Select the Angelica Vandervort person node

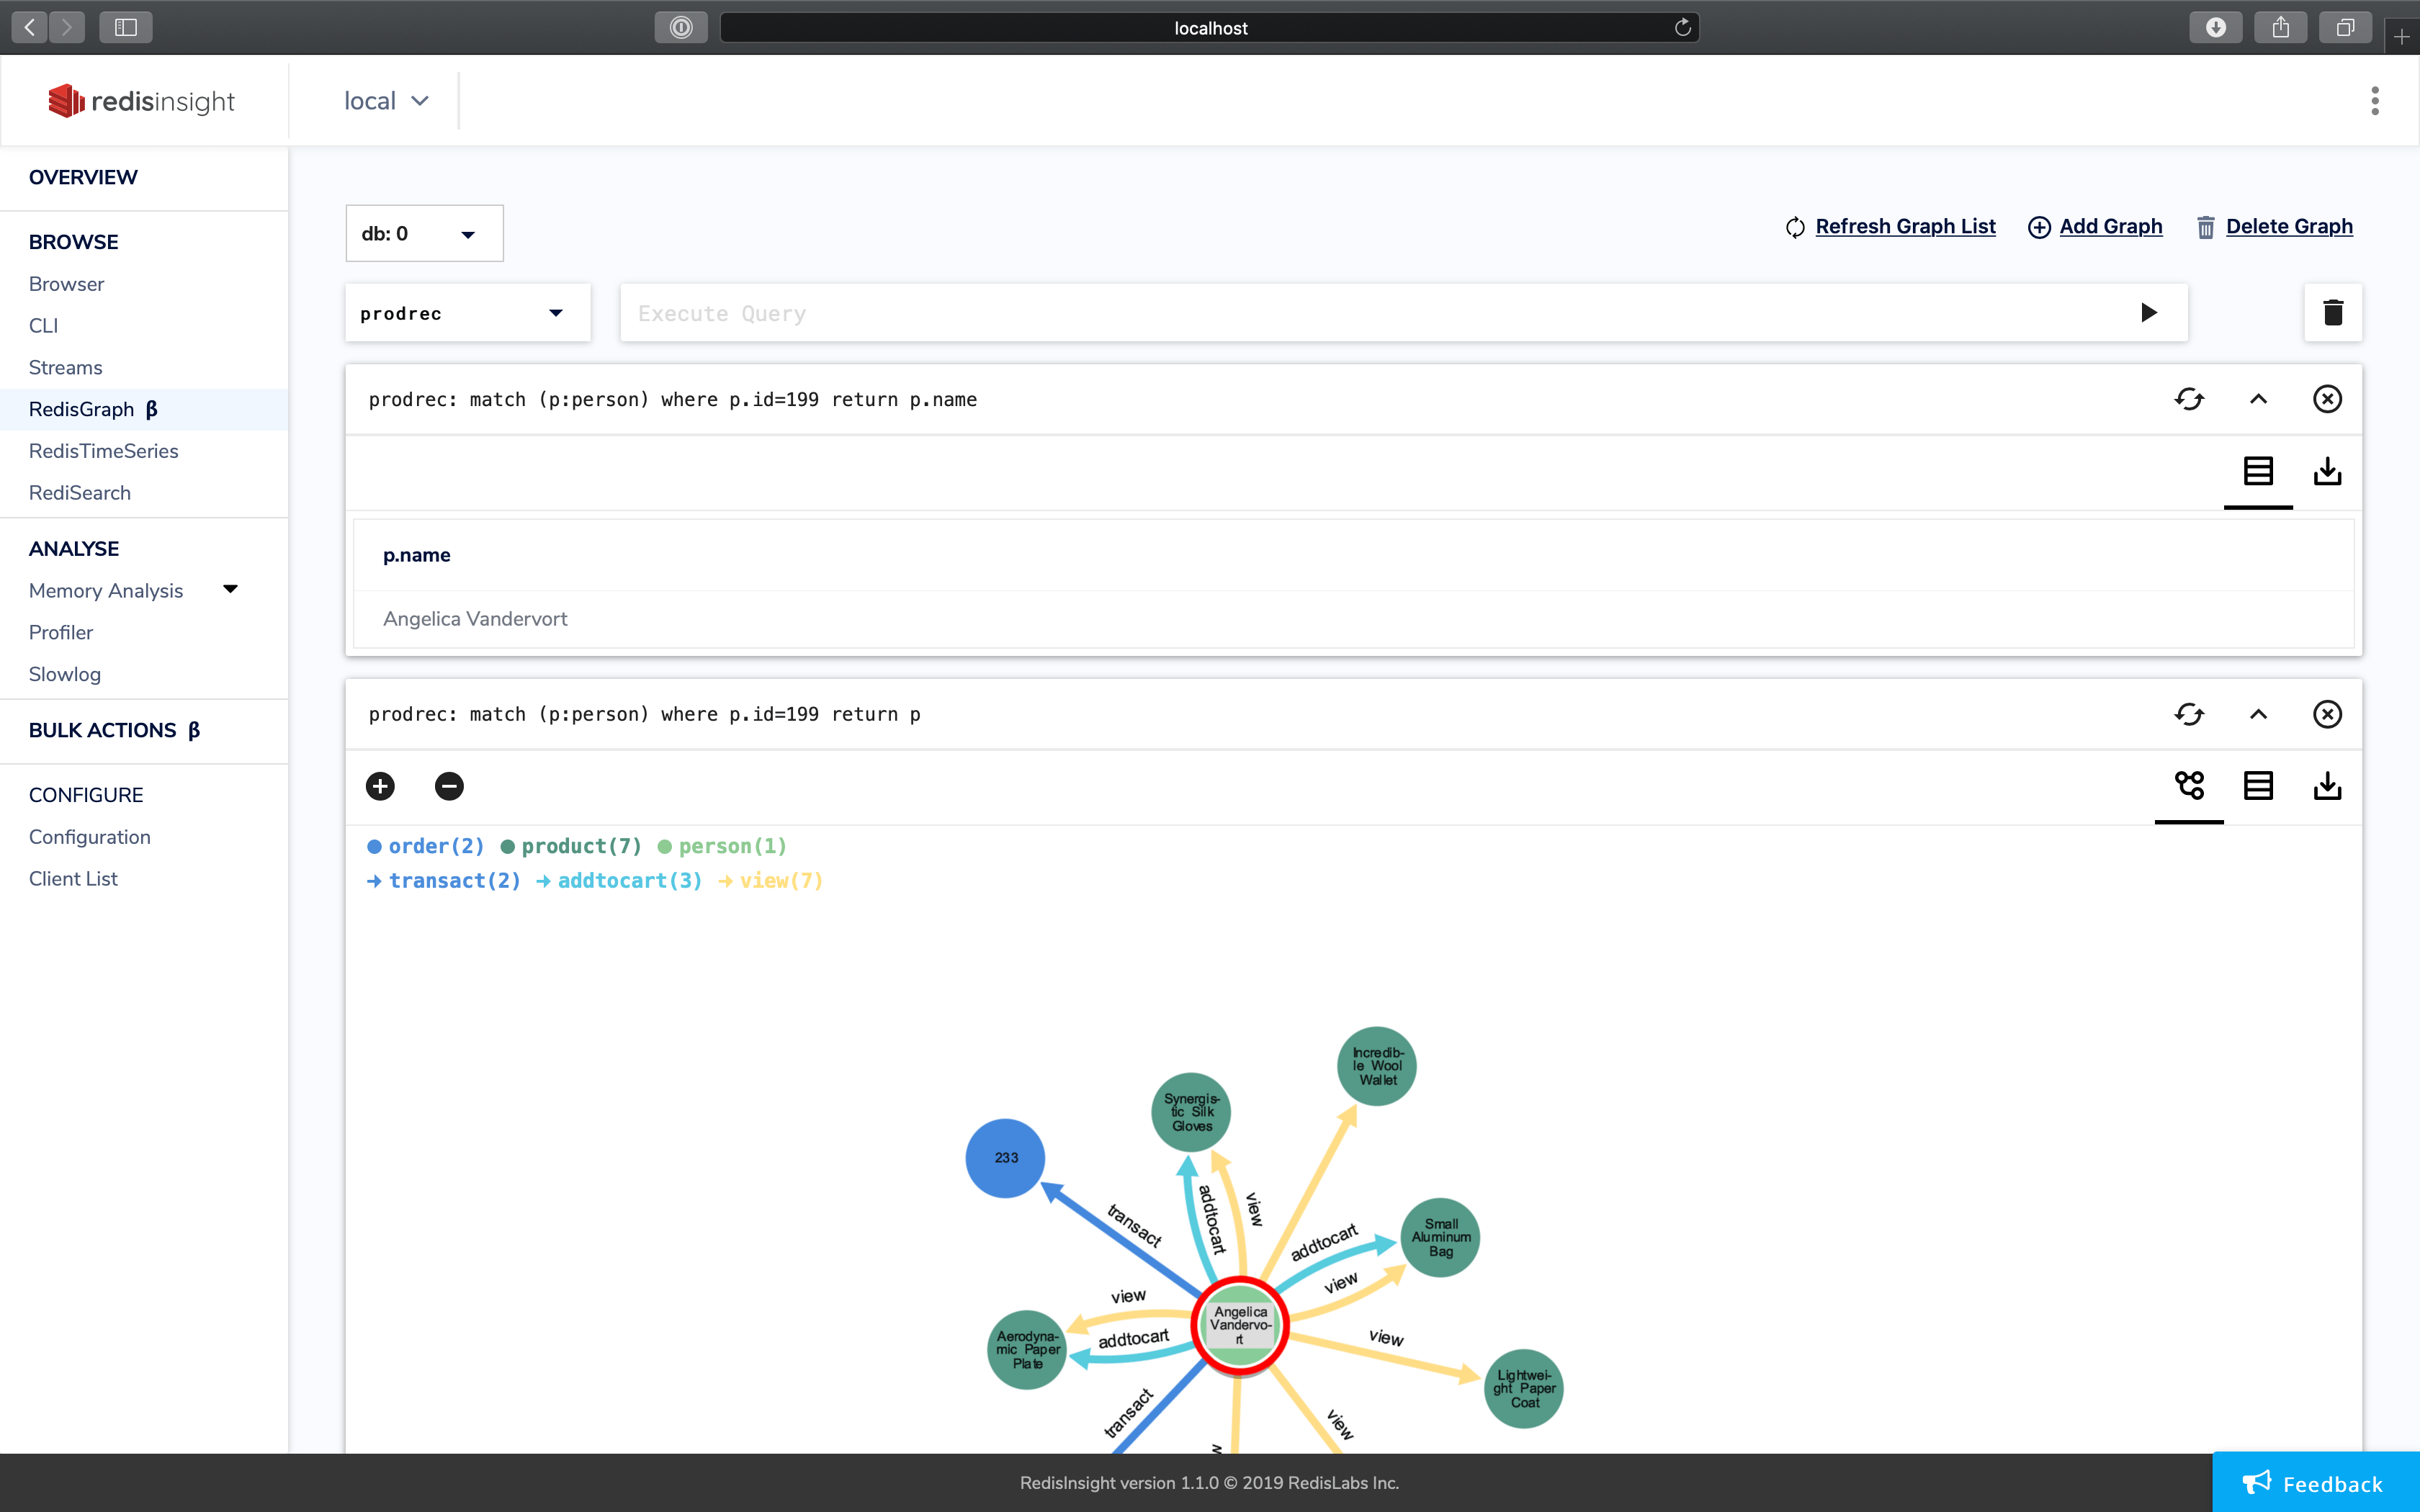coord(1240,1326)
